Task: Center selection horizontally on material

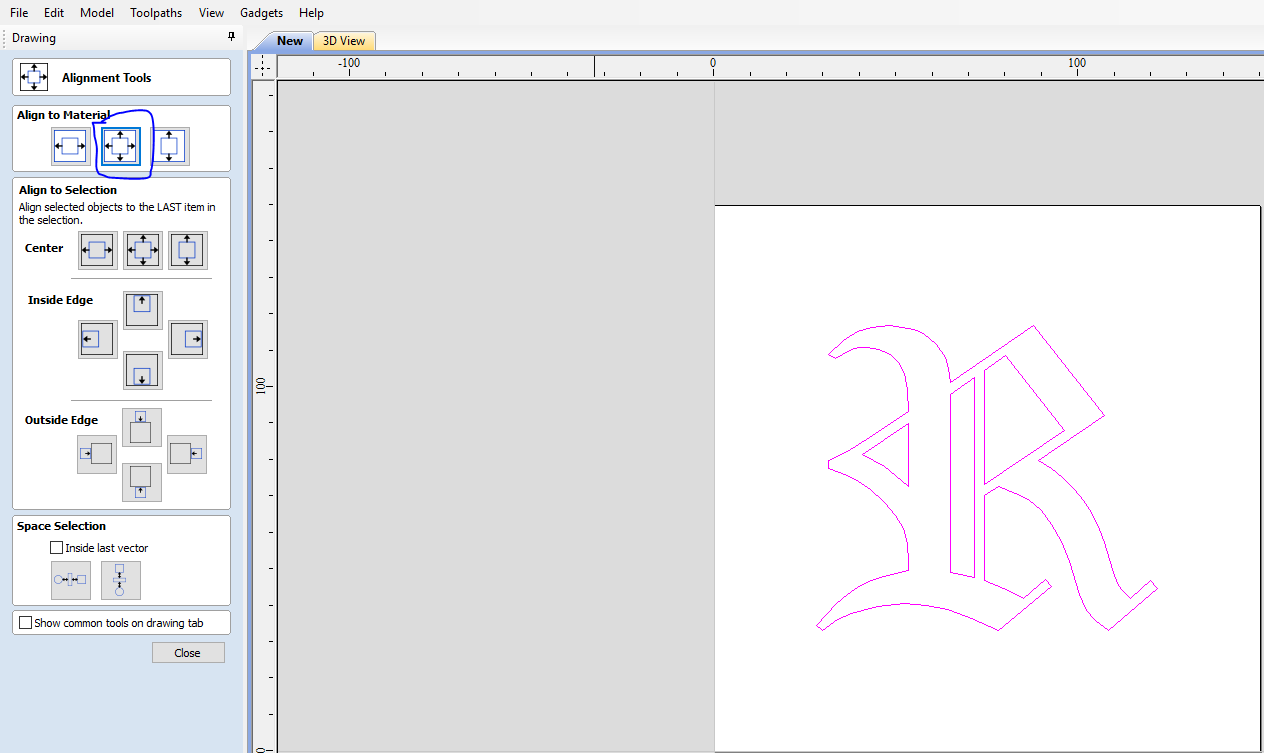Action: pyautogui.click(x=68, y=145)
